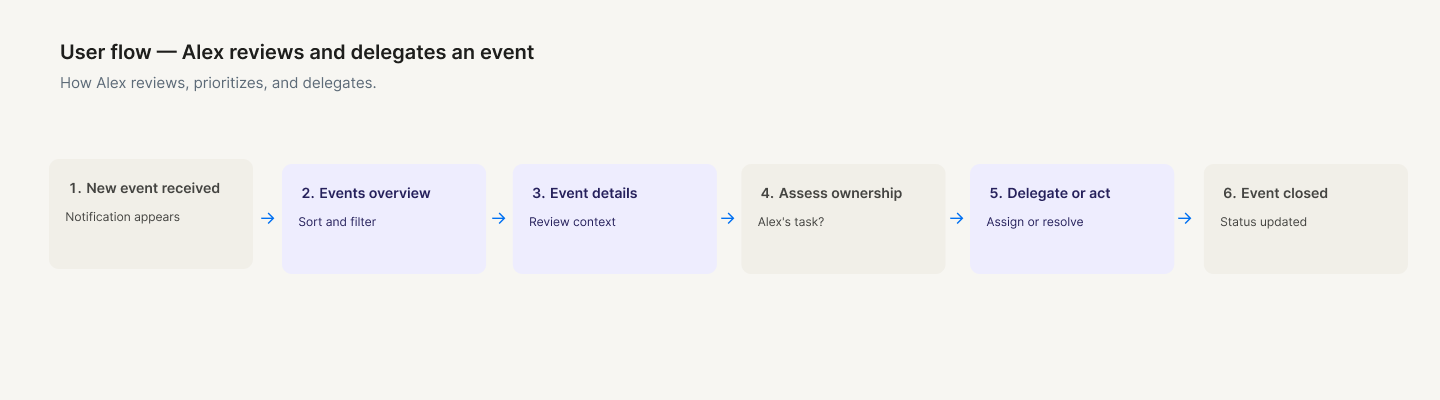Click the 'Review context' description
This screenshot has height=400, width=1440.
[x=572, y=222]
